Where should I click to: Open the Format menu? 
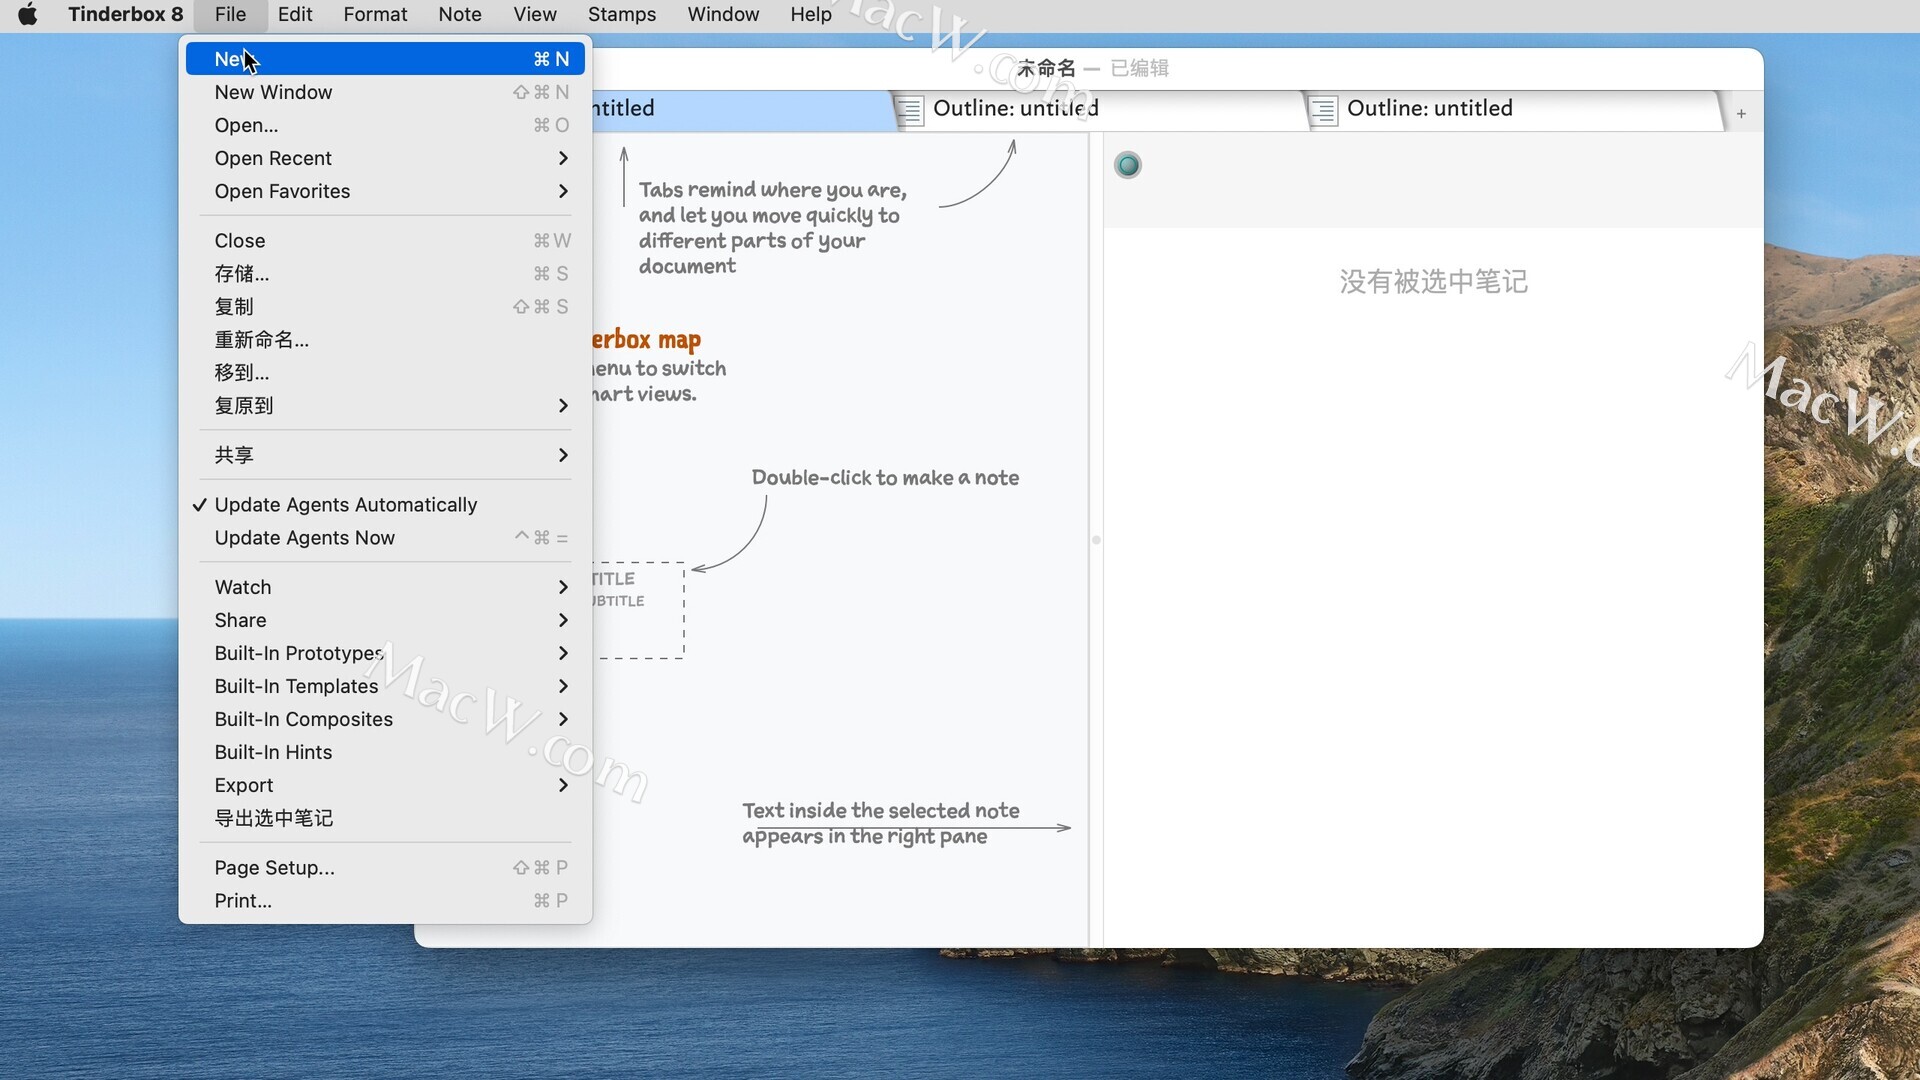click(375, 14)
